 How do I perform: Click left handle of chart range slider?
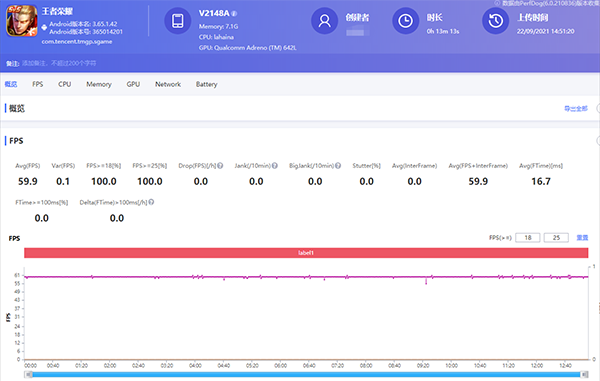click(28, 374)
